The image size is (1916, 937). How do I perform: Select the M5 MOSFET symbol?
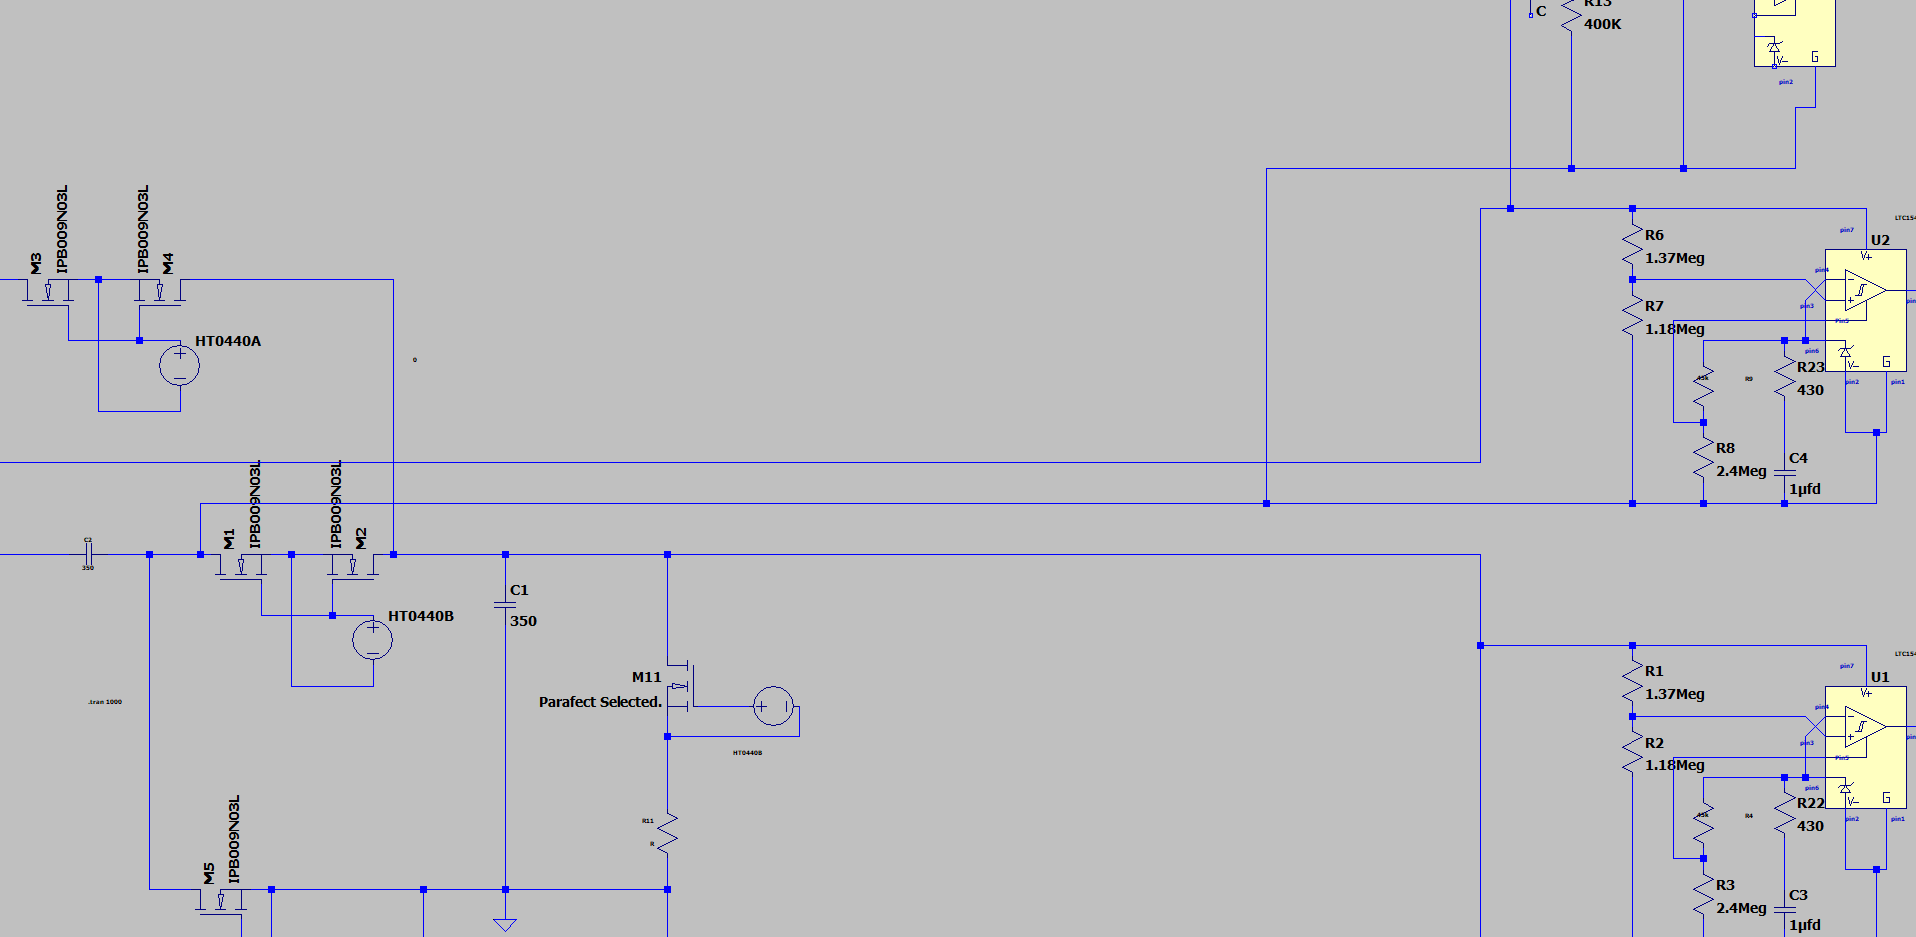pyautogui.click(x=221, y=901)
